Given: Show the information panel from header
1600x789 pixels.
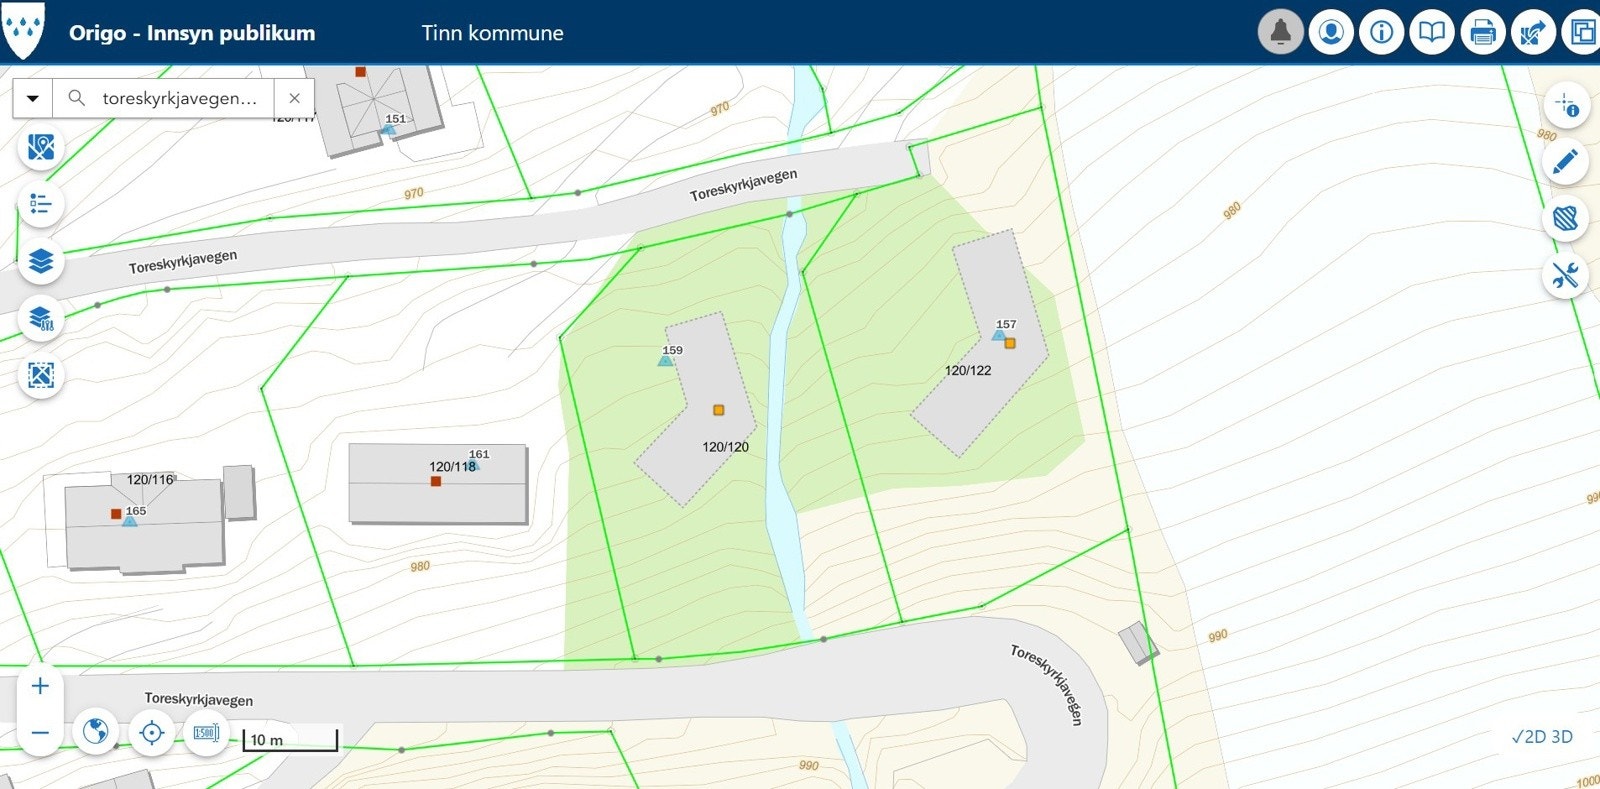Looking at the screenshot, I should click(x=1382, y=33).
